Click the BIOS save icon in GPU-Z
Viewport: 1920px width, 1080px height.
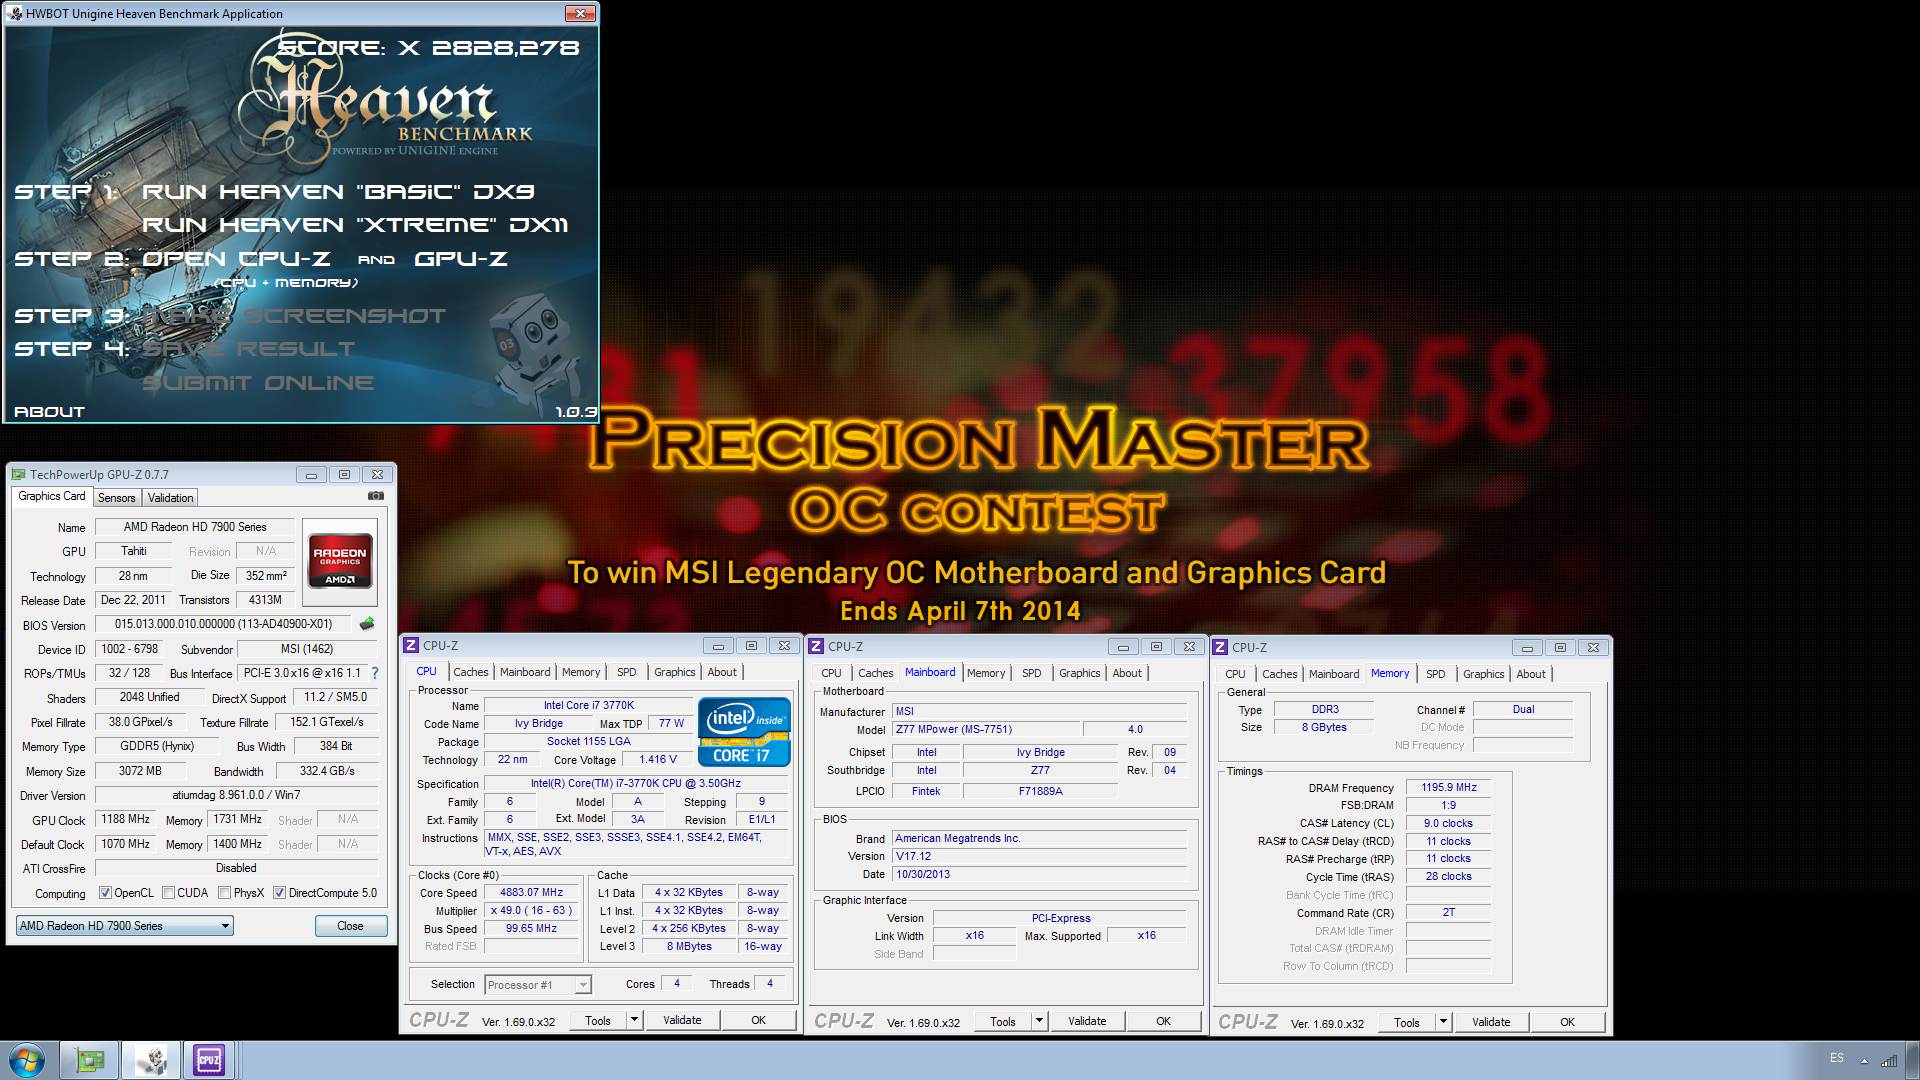[367, 624]
